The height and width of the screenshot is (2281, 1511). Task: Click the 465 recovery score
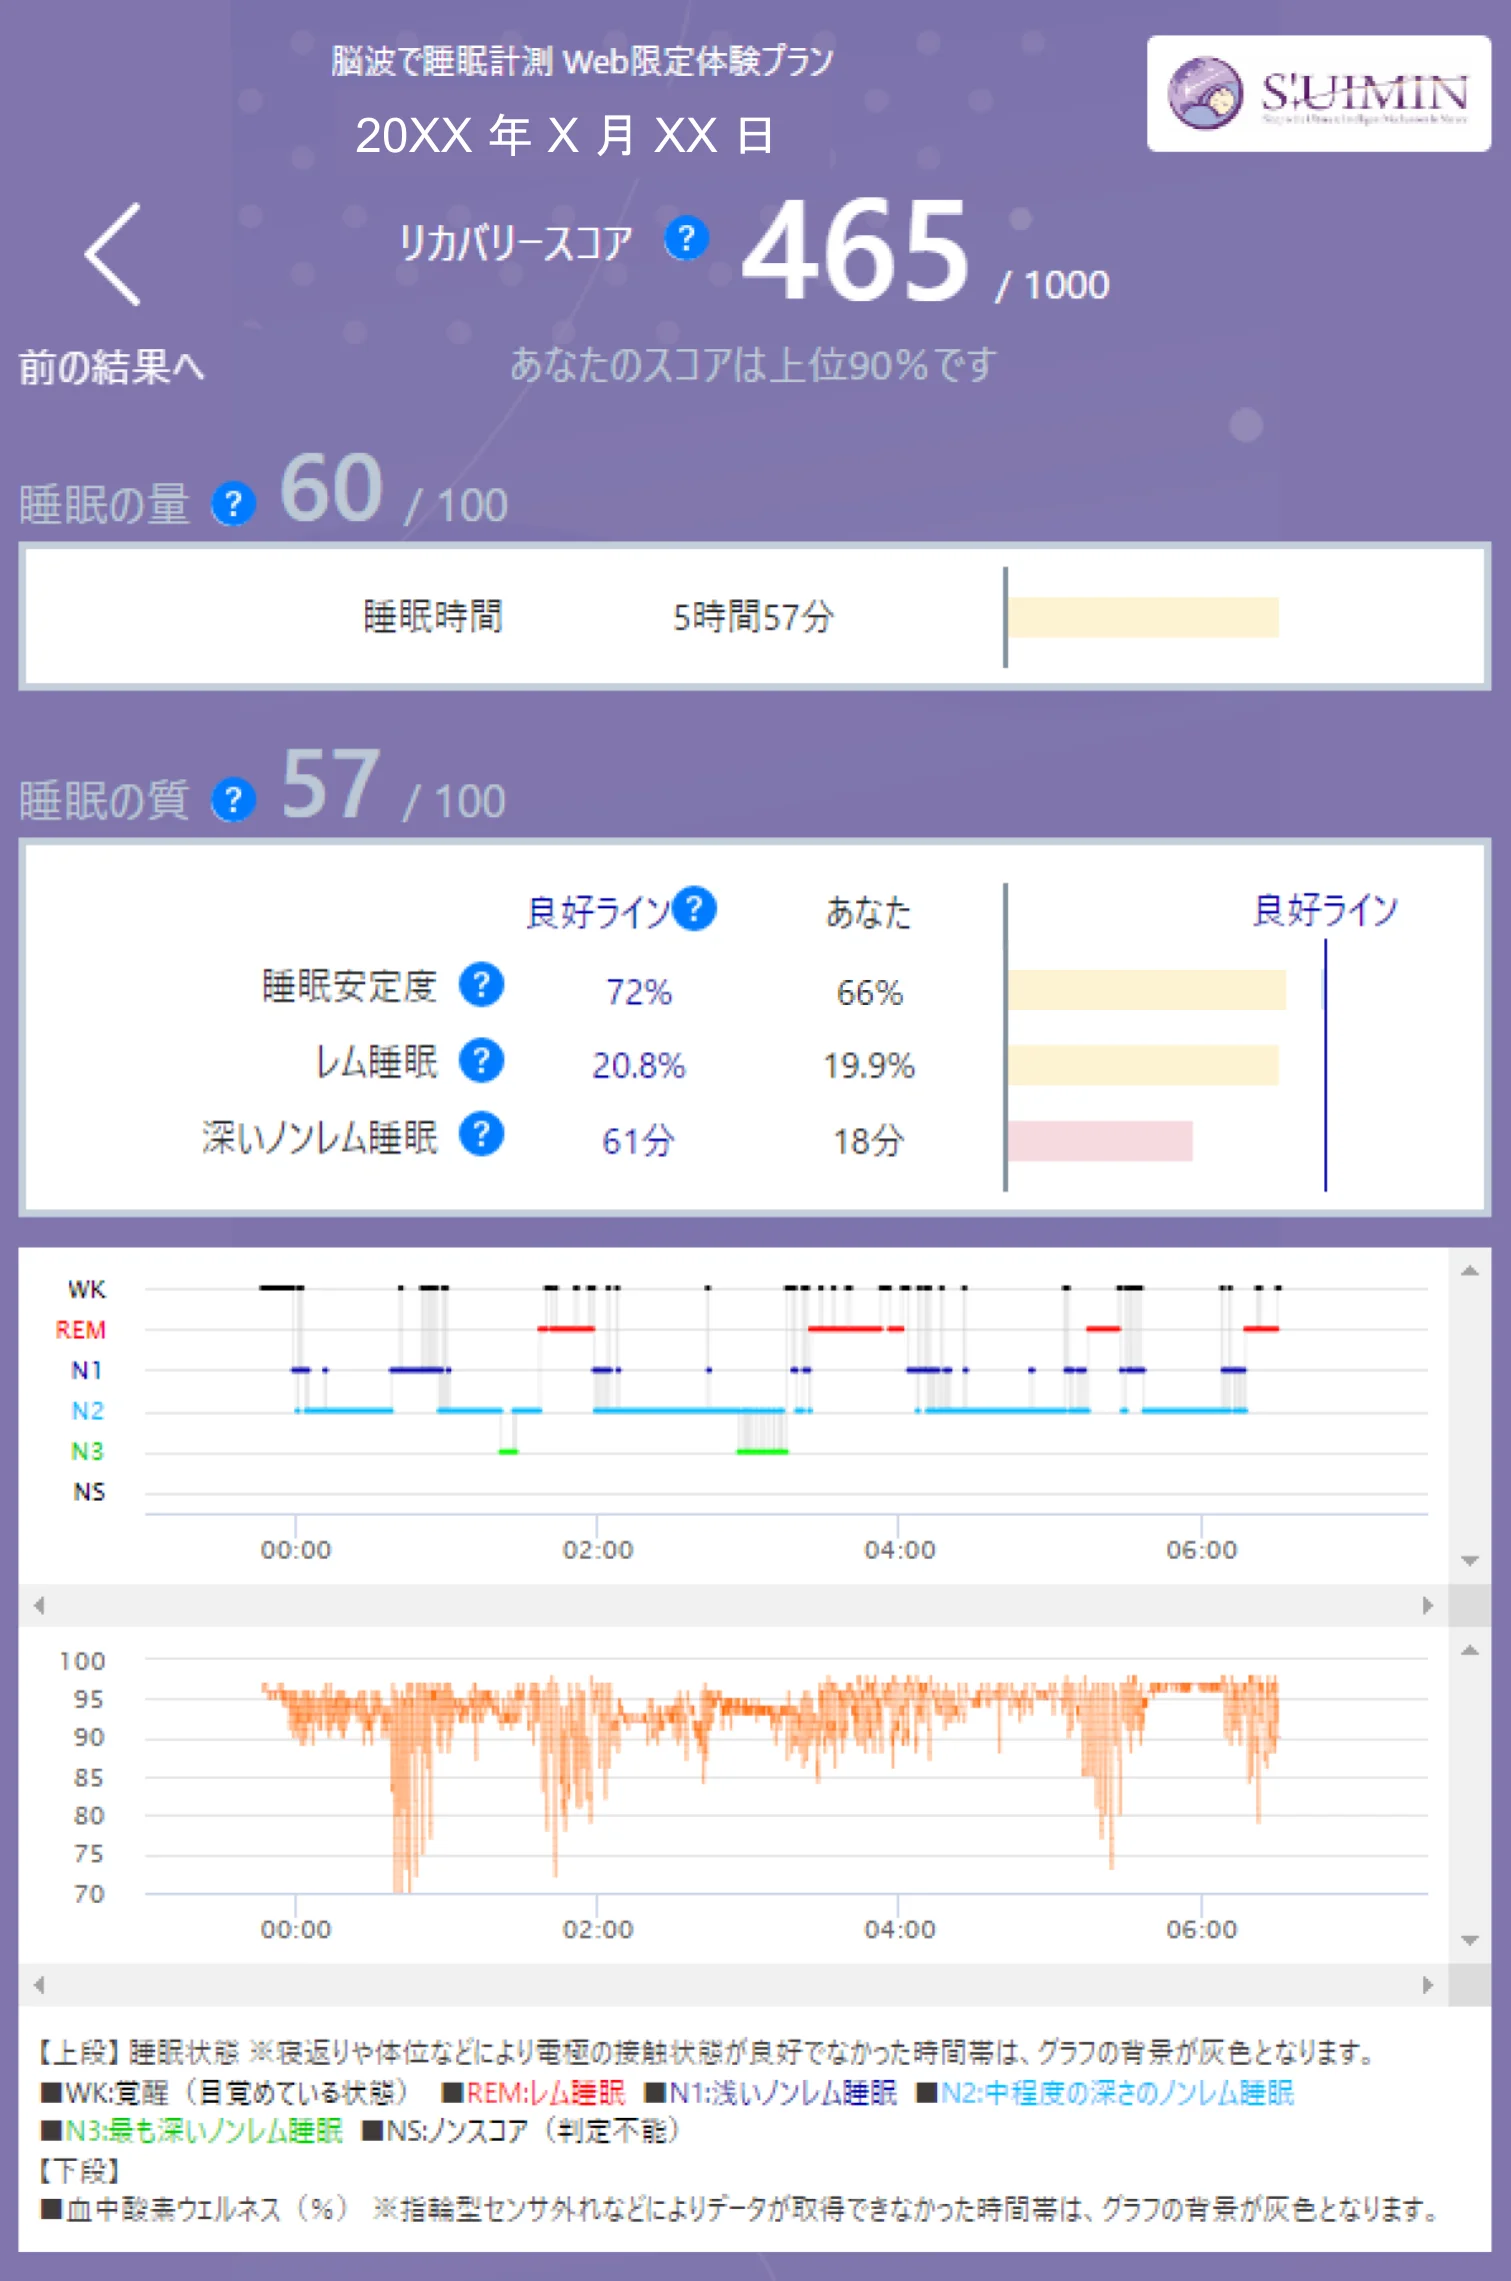[856, 249]
